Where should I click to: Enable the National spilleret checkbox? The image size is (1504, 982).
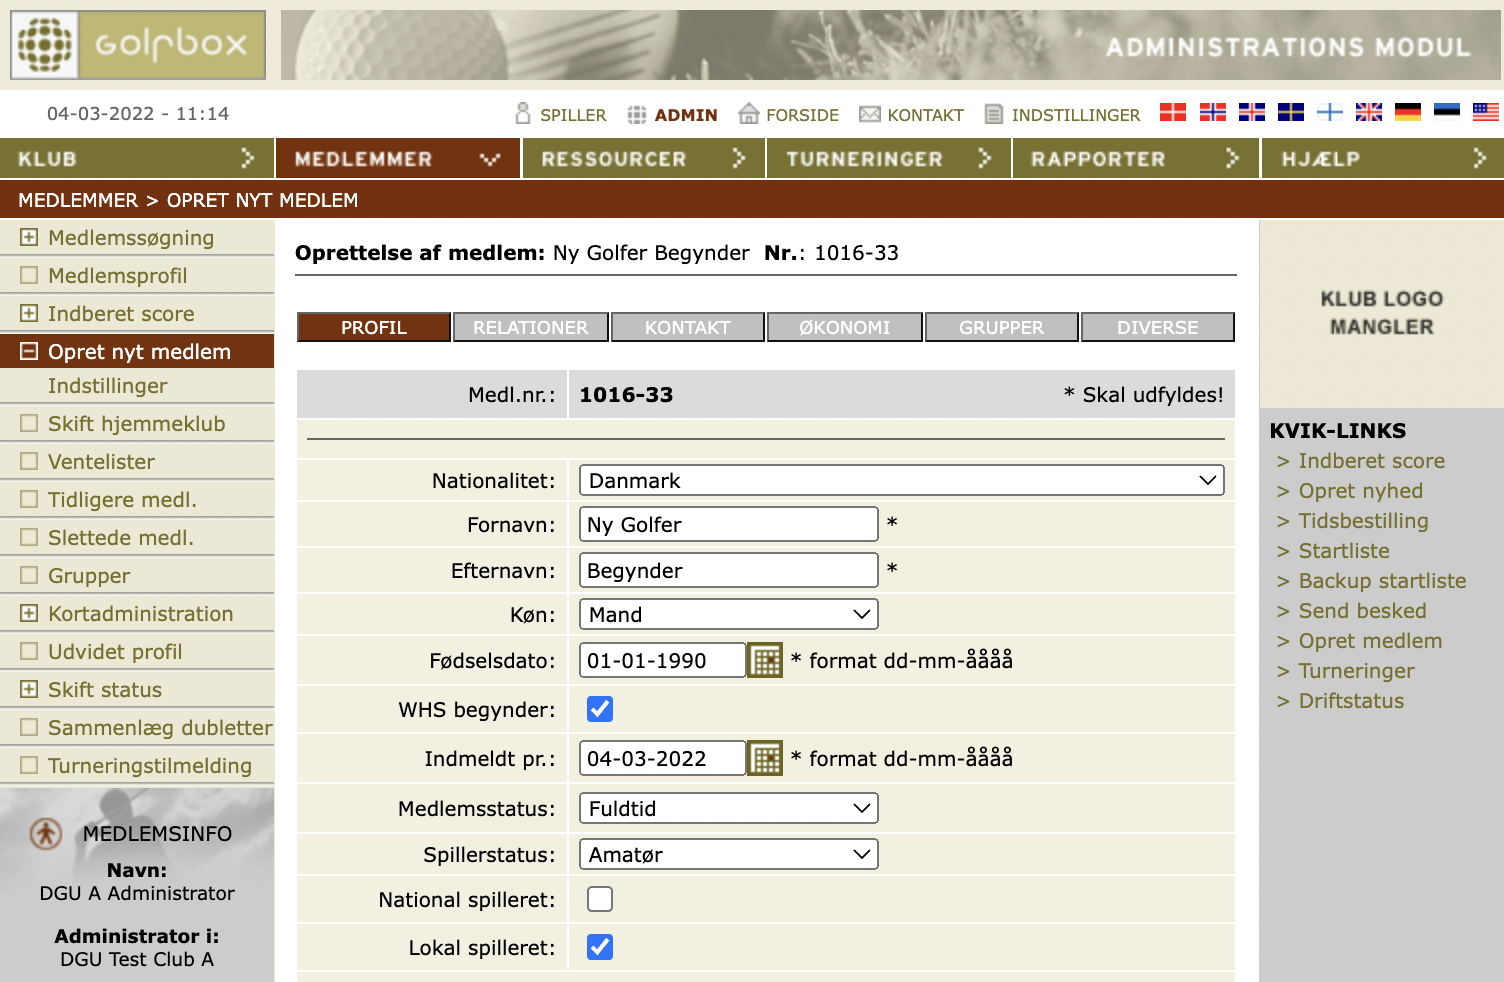pos(600,900)
